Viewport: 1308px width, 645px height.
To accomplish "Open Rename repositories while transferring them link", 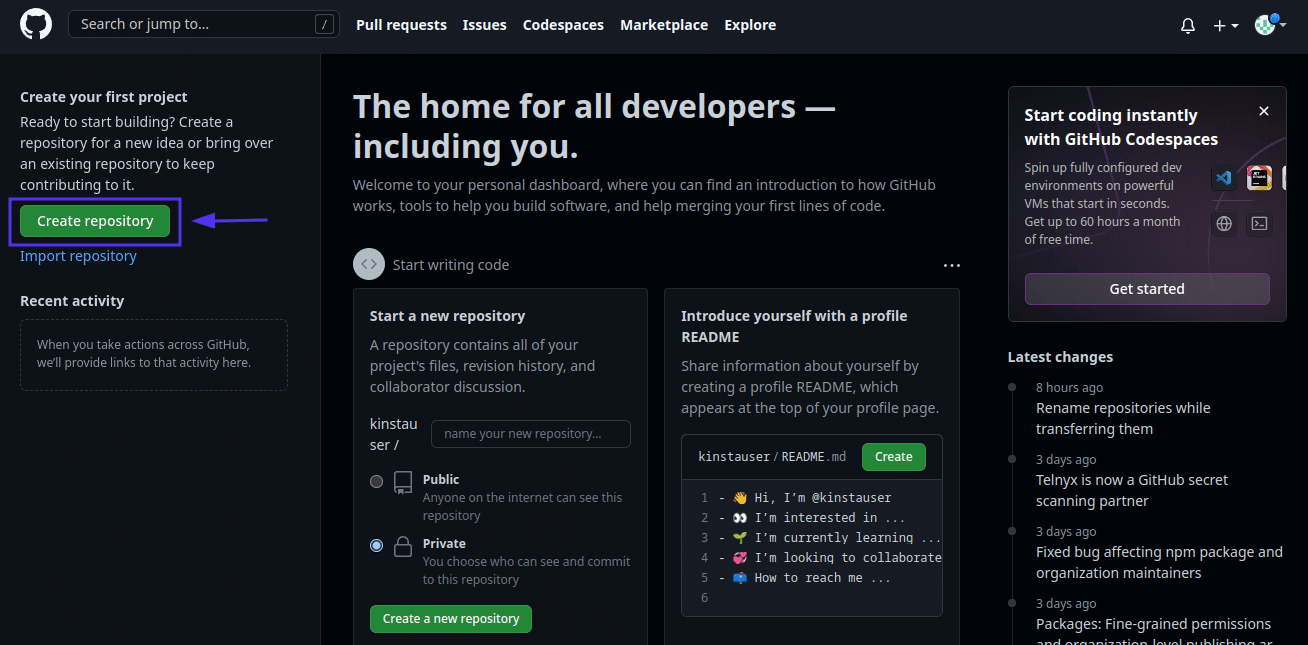I will tap(1123, 418).
